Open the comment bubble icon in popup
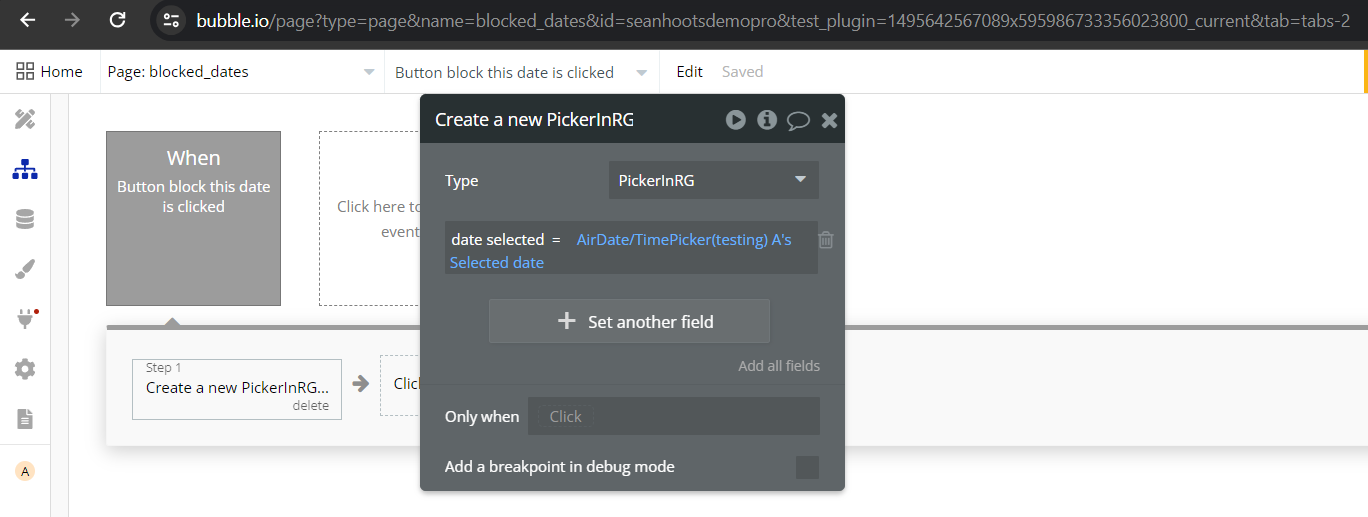The width and height of the screenshot is (1368, 517). pyautogui.click(x=798, y=120)
